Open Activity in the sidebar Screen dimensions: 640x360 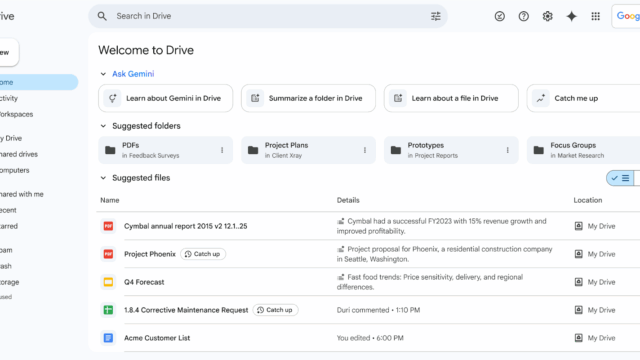(x=9, y=98)
